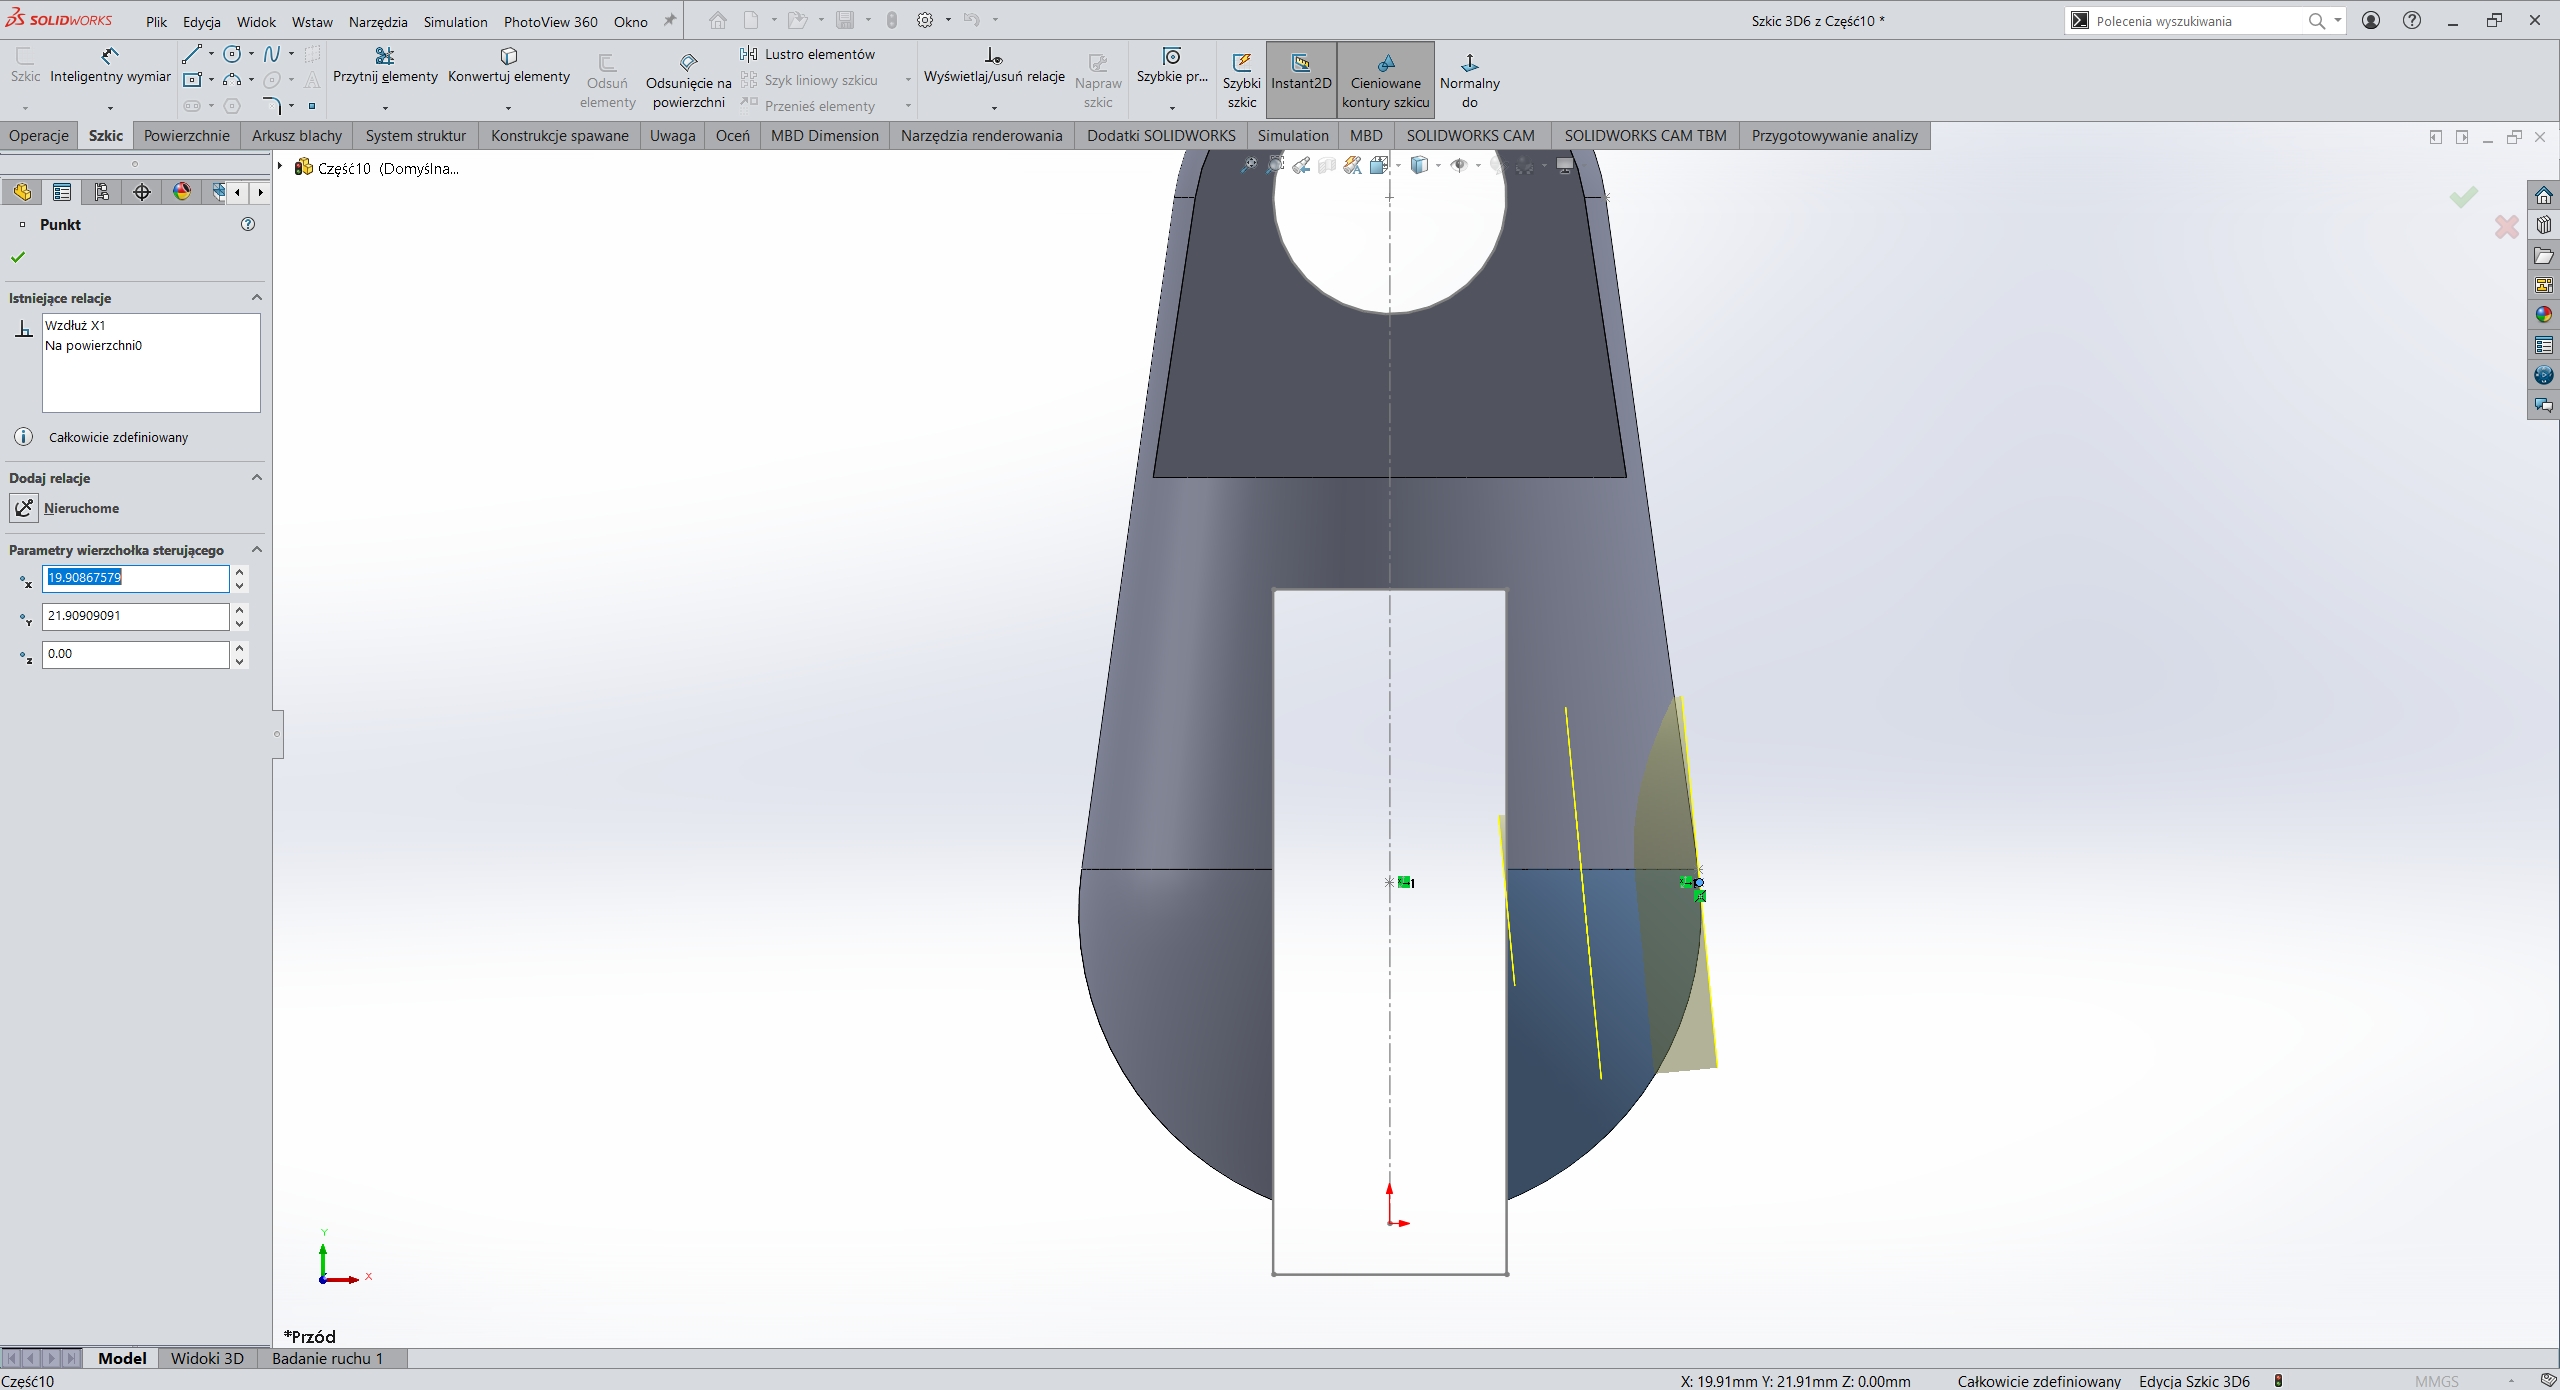This screenshot has height=1390, width=2560.
Task: Open Konwertuj elementy dropdown arrow
Action: pos(509,107)
